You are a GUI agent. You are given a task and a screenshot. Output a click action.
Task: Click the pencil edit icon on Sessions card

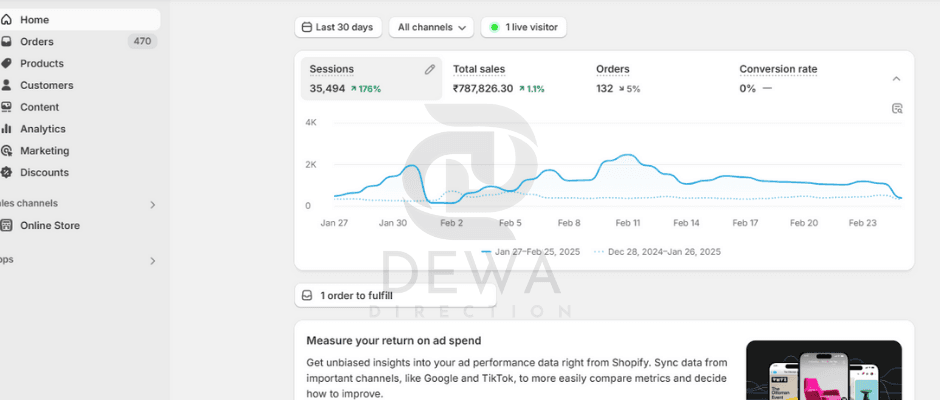(430, 70)
